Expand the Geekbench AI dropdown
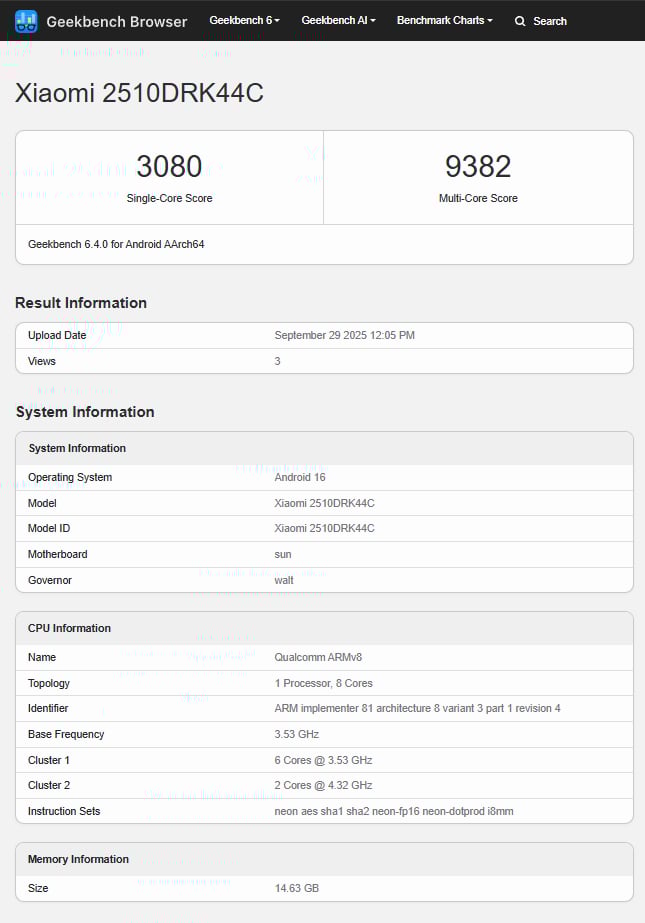The height and width of the screenshot is (923, 645). (x=338, y=20)
